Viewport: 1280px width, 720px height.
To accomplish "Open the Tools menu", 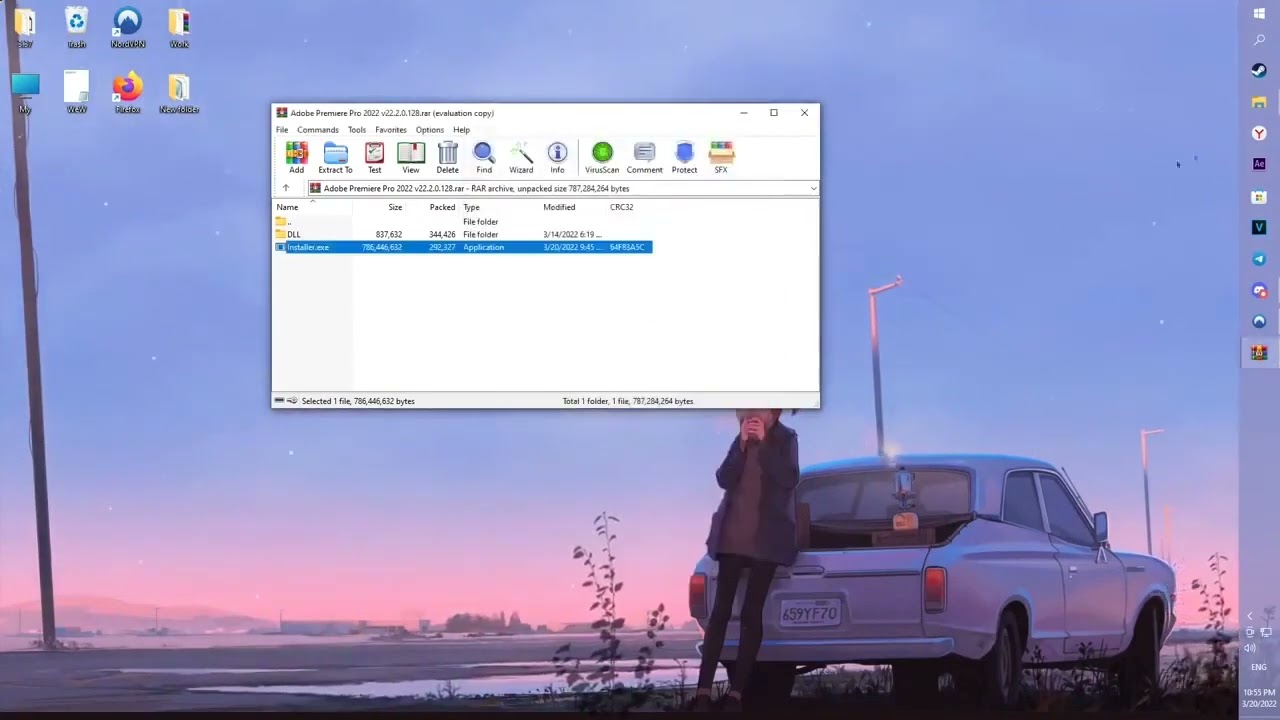I will point(357,130).
